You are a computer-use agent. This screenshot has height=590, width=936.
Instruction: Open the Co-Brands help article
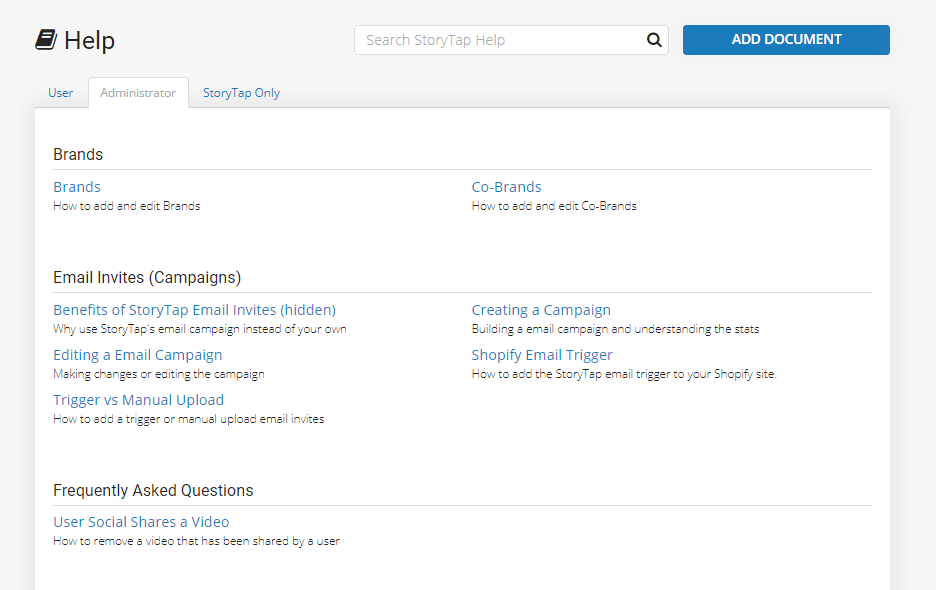(507, 187)
